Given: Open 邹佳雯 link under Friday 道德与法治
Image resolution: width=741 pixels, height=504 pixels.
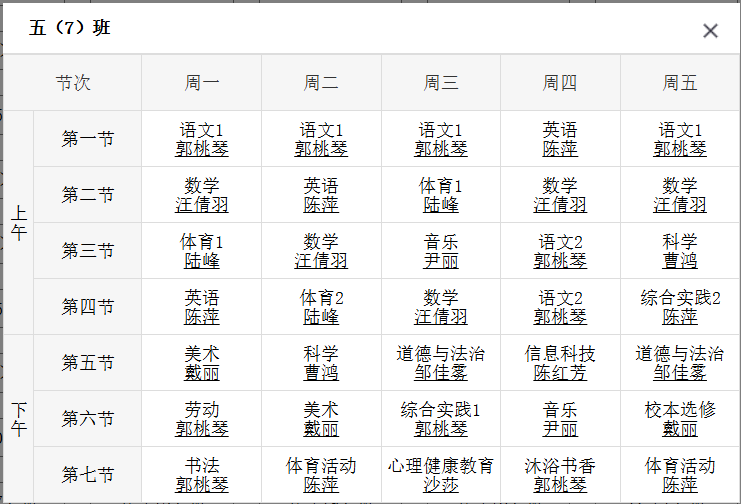Looking at the screenshot, I should pos(680,373).
